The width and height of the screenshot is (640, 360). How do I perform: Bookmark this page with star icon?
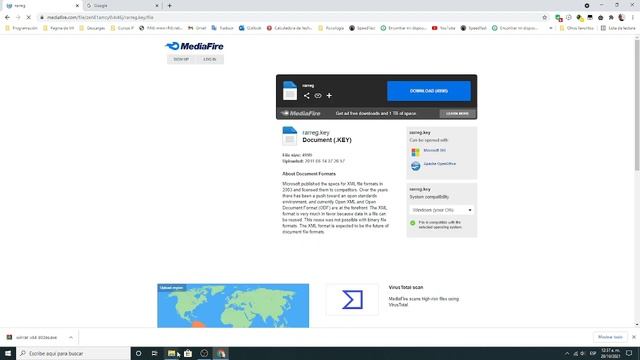[544, 18]
